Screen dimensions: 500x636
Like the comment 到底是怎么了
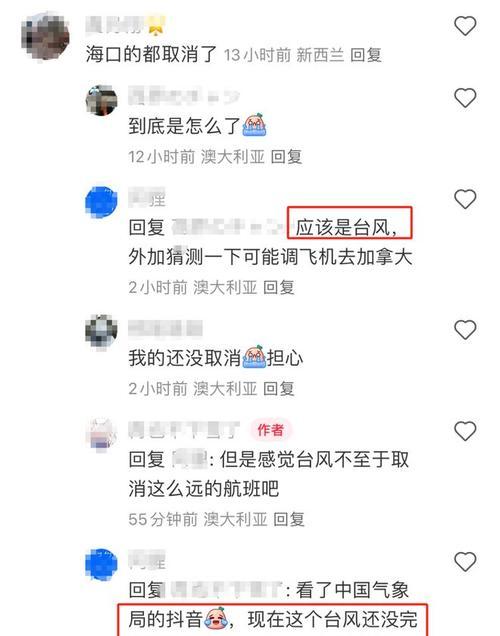[465, 98]
